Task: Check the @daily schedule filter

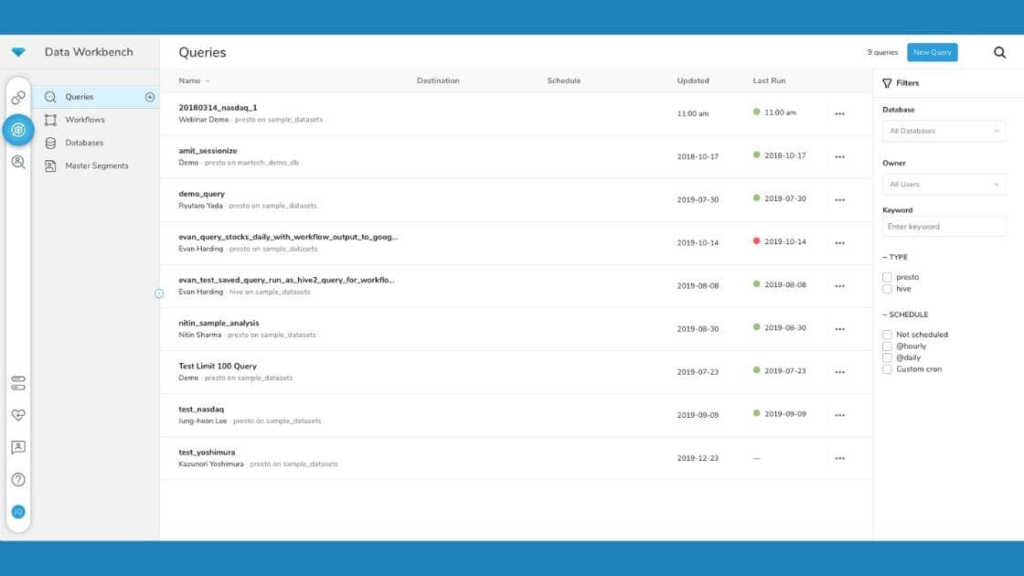Action: coord(887,357)
